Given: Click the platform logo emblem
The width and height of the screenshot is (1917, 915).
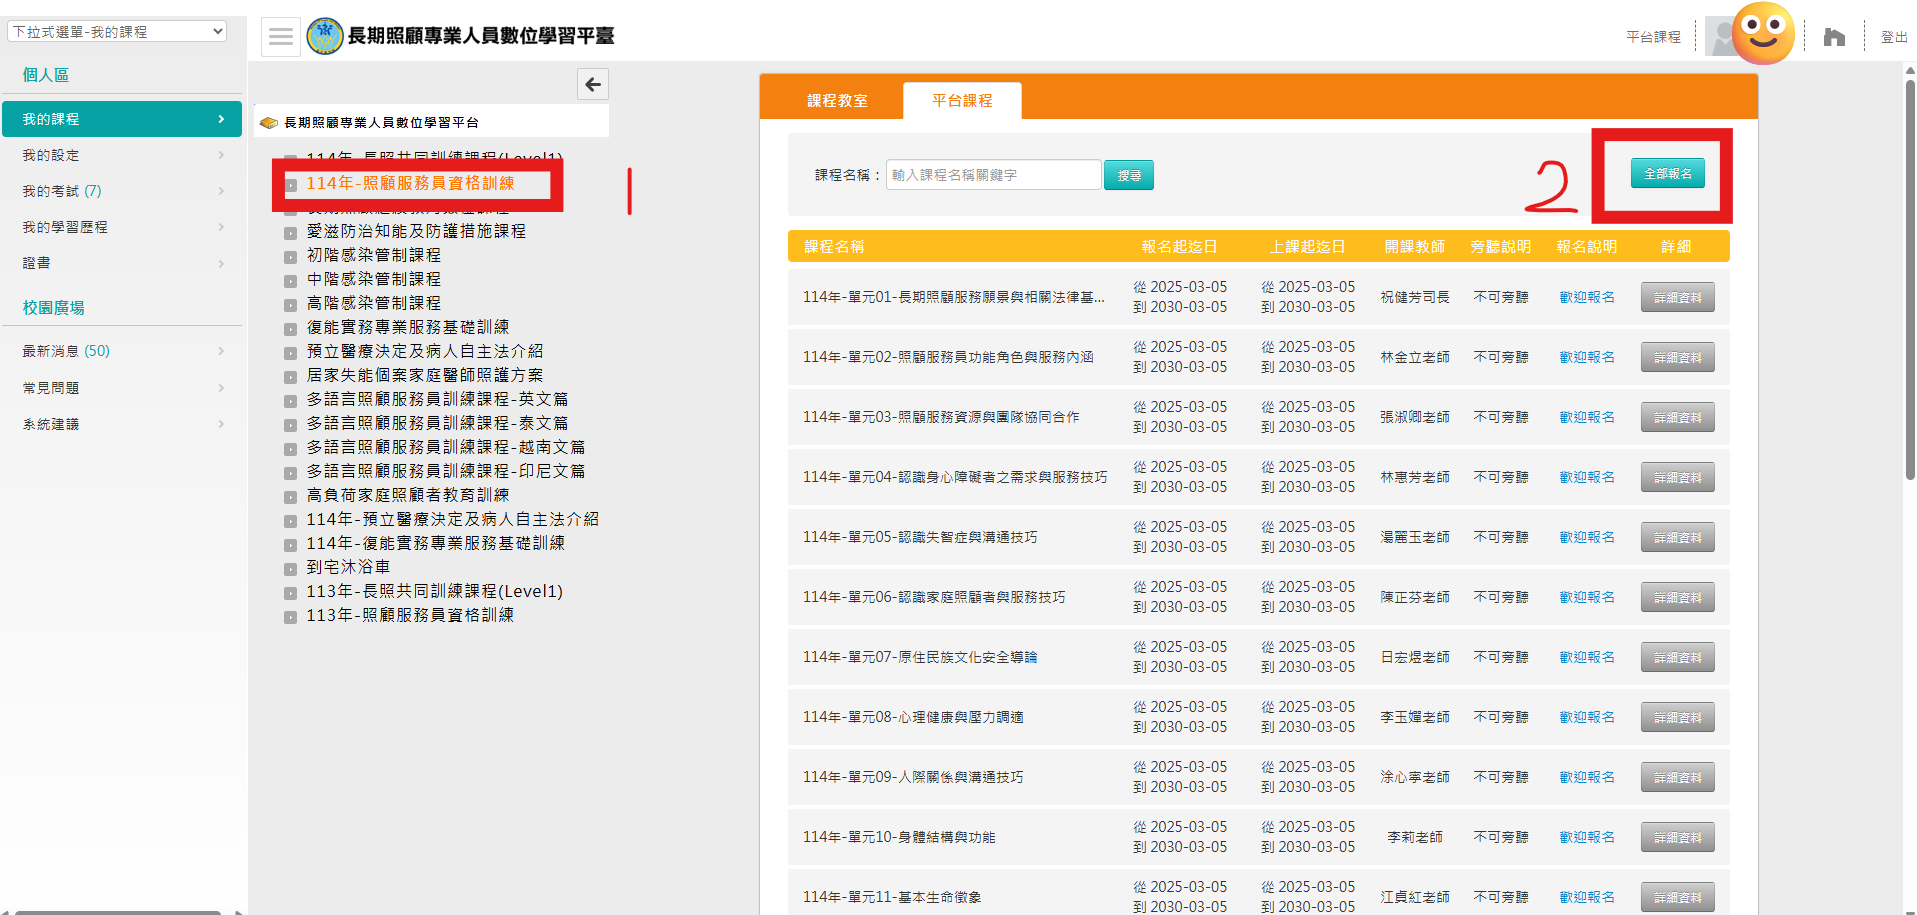Looking at the screenshot, I should click(325, 37).
